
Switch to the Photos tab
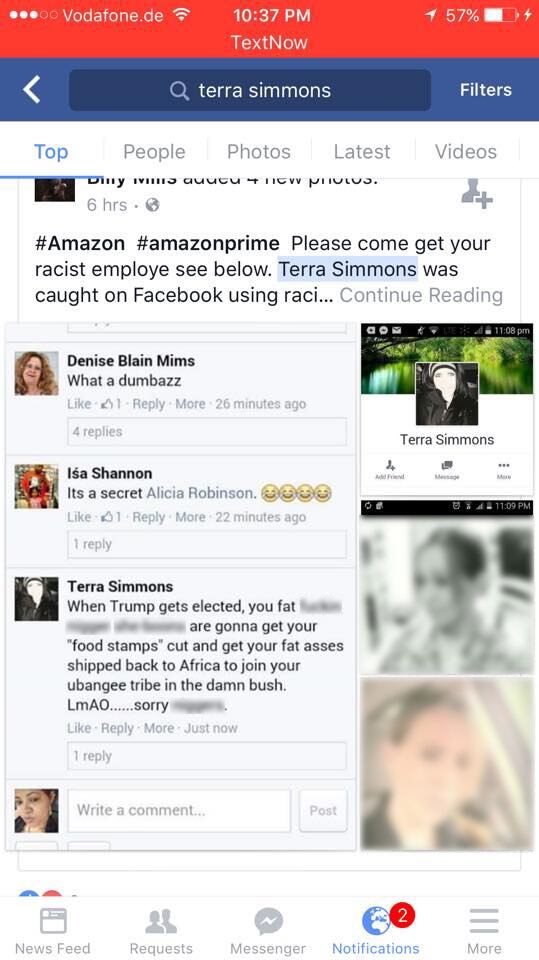click(x=258, y=151)
